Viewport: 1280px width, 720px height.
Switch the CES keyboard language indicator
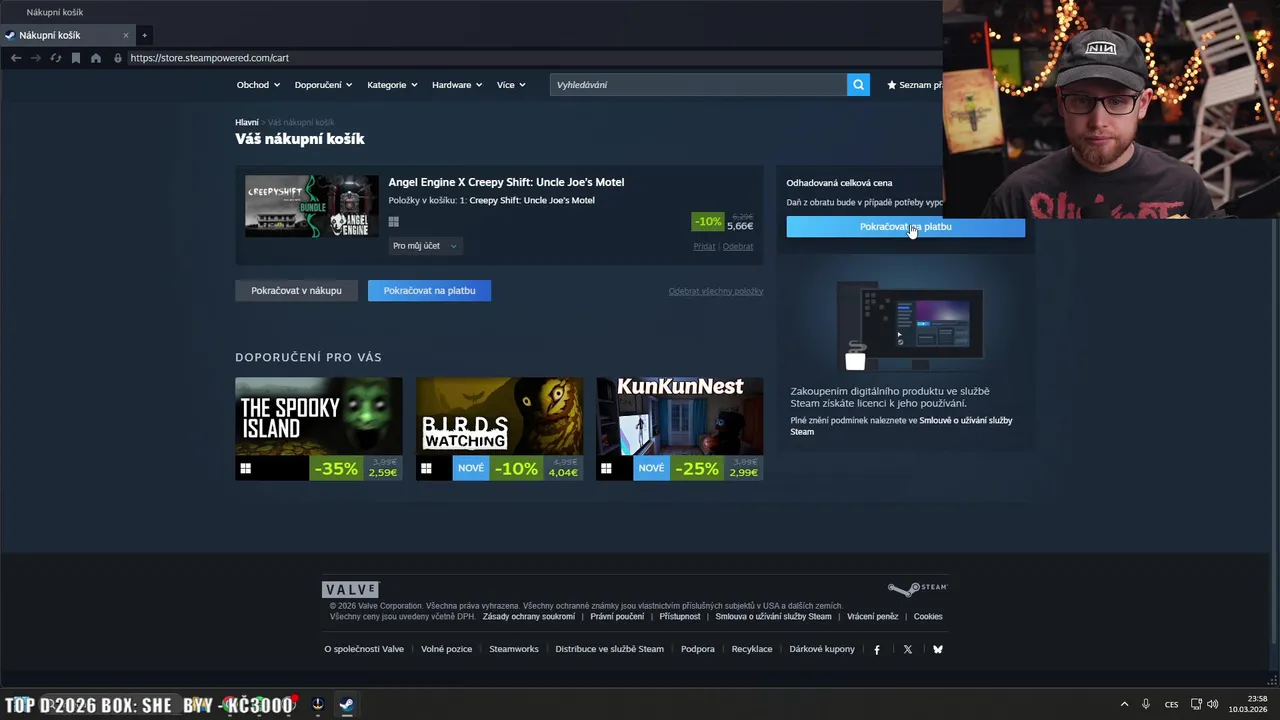(x=1171, y=705)
